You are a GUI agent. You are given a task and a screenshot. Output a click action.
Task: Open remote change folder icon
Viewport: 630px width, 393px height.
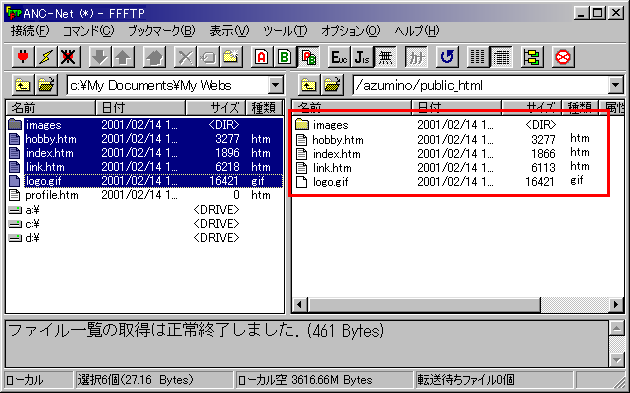pyautogui.click(x=332, y=85)
